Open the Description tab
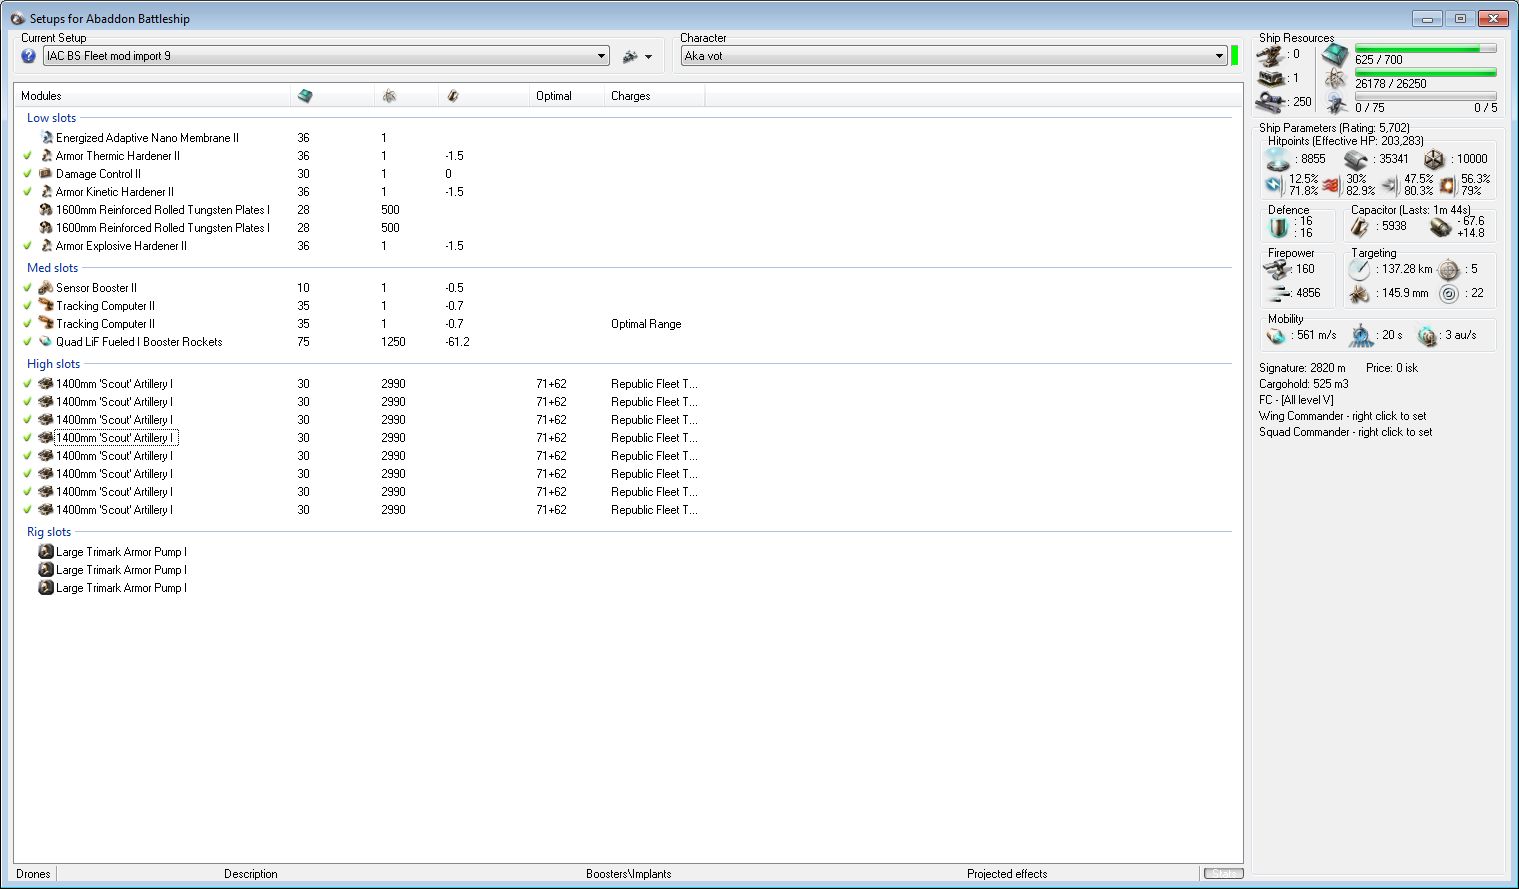The height and width of the screenshot is (889, 1519). pyautogui.click(x=251, y=874)
